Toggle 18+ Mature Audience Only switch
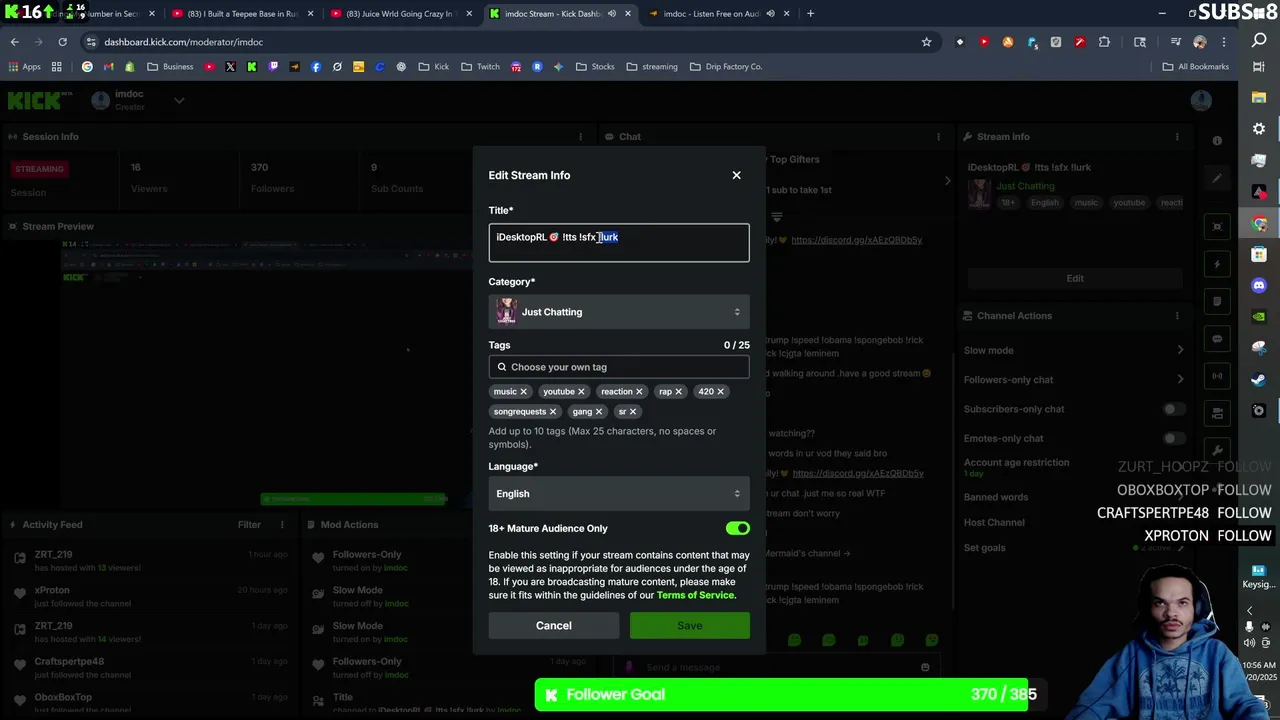Screen dimensions: 1280x720 tap(737, 528)
